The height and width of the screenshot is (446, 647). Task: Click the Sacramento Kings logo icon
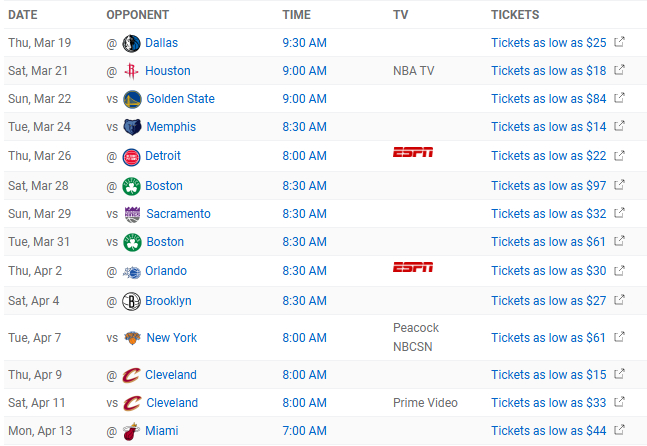132,215
